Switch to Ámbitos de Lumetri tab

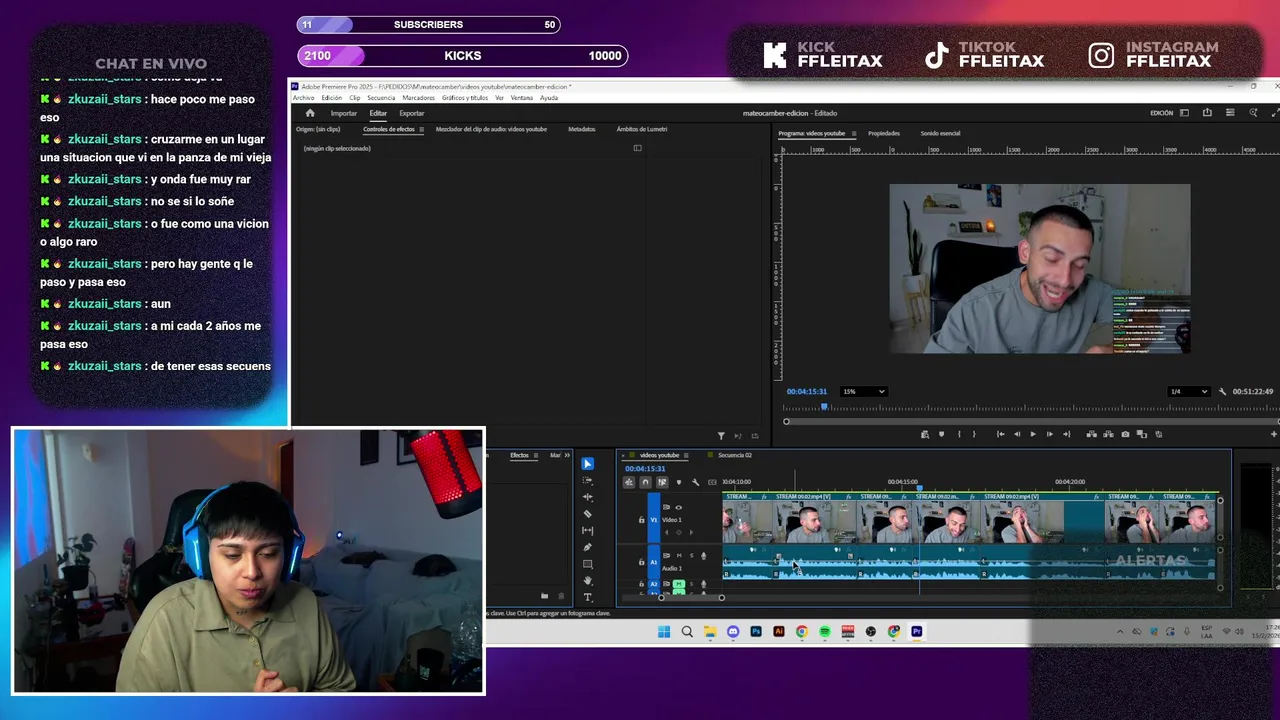[x=642, y=129]
